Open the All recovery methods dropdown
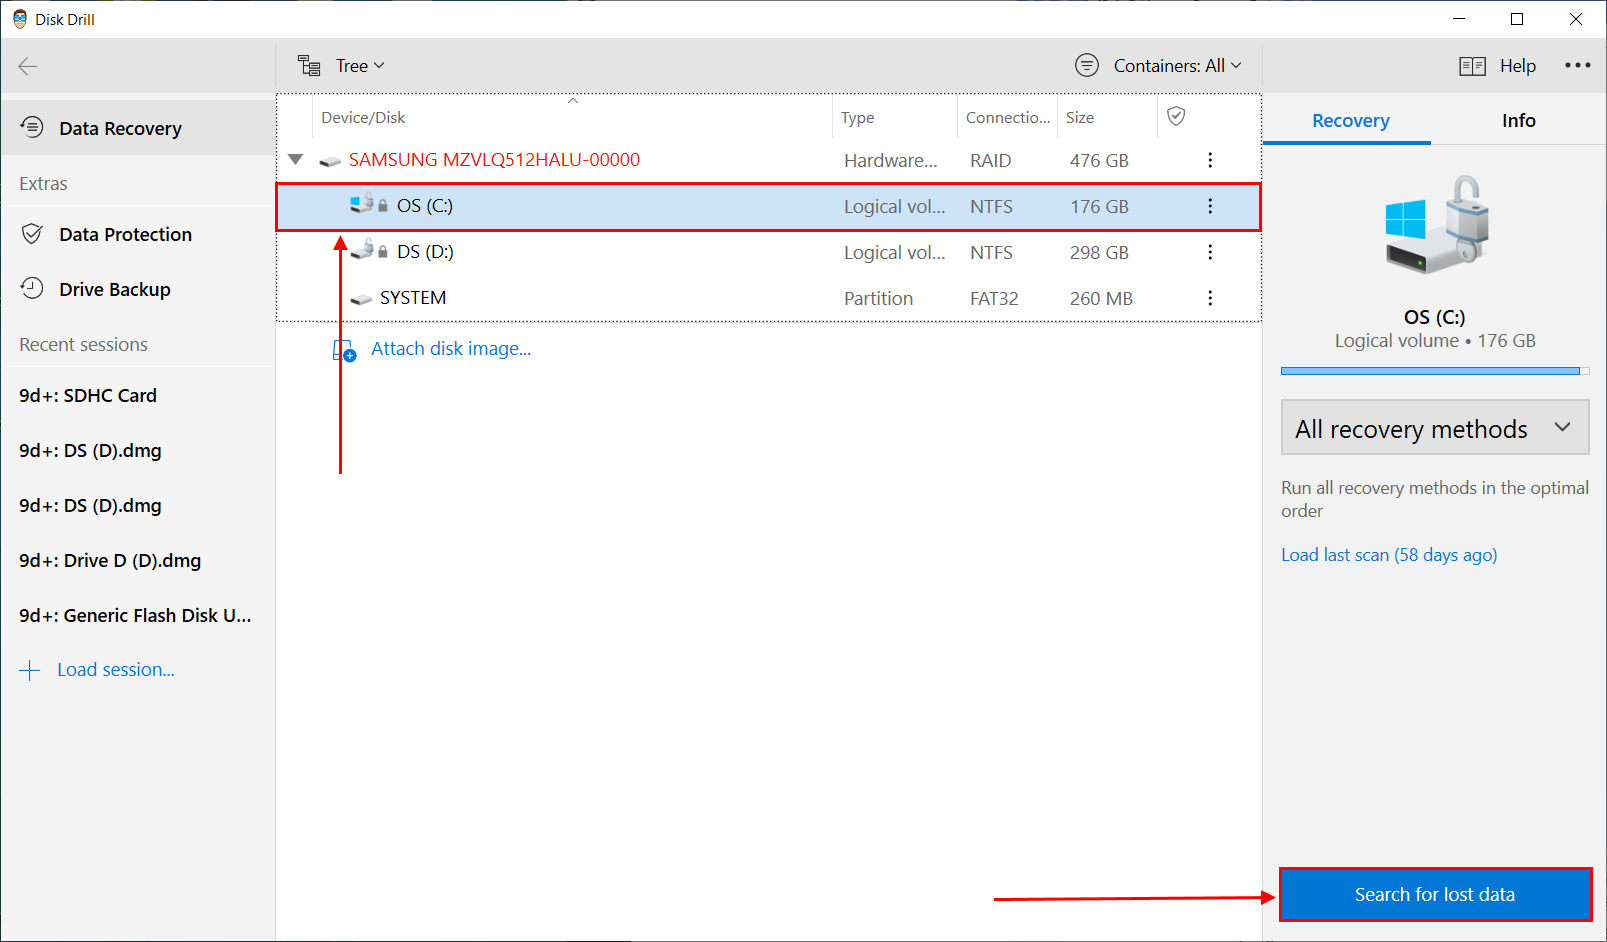This screenshot has height=942, width=1607. (x=1435, y=428)
